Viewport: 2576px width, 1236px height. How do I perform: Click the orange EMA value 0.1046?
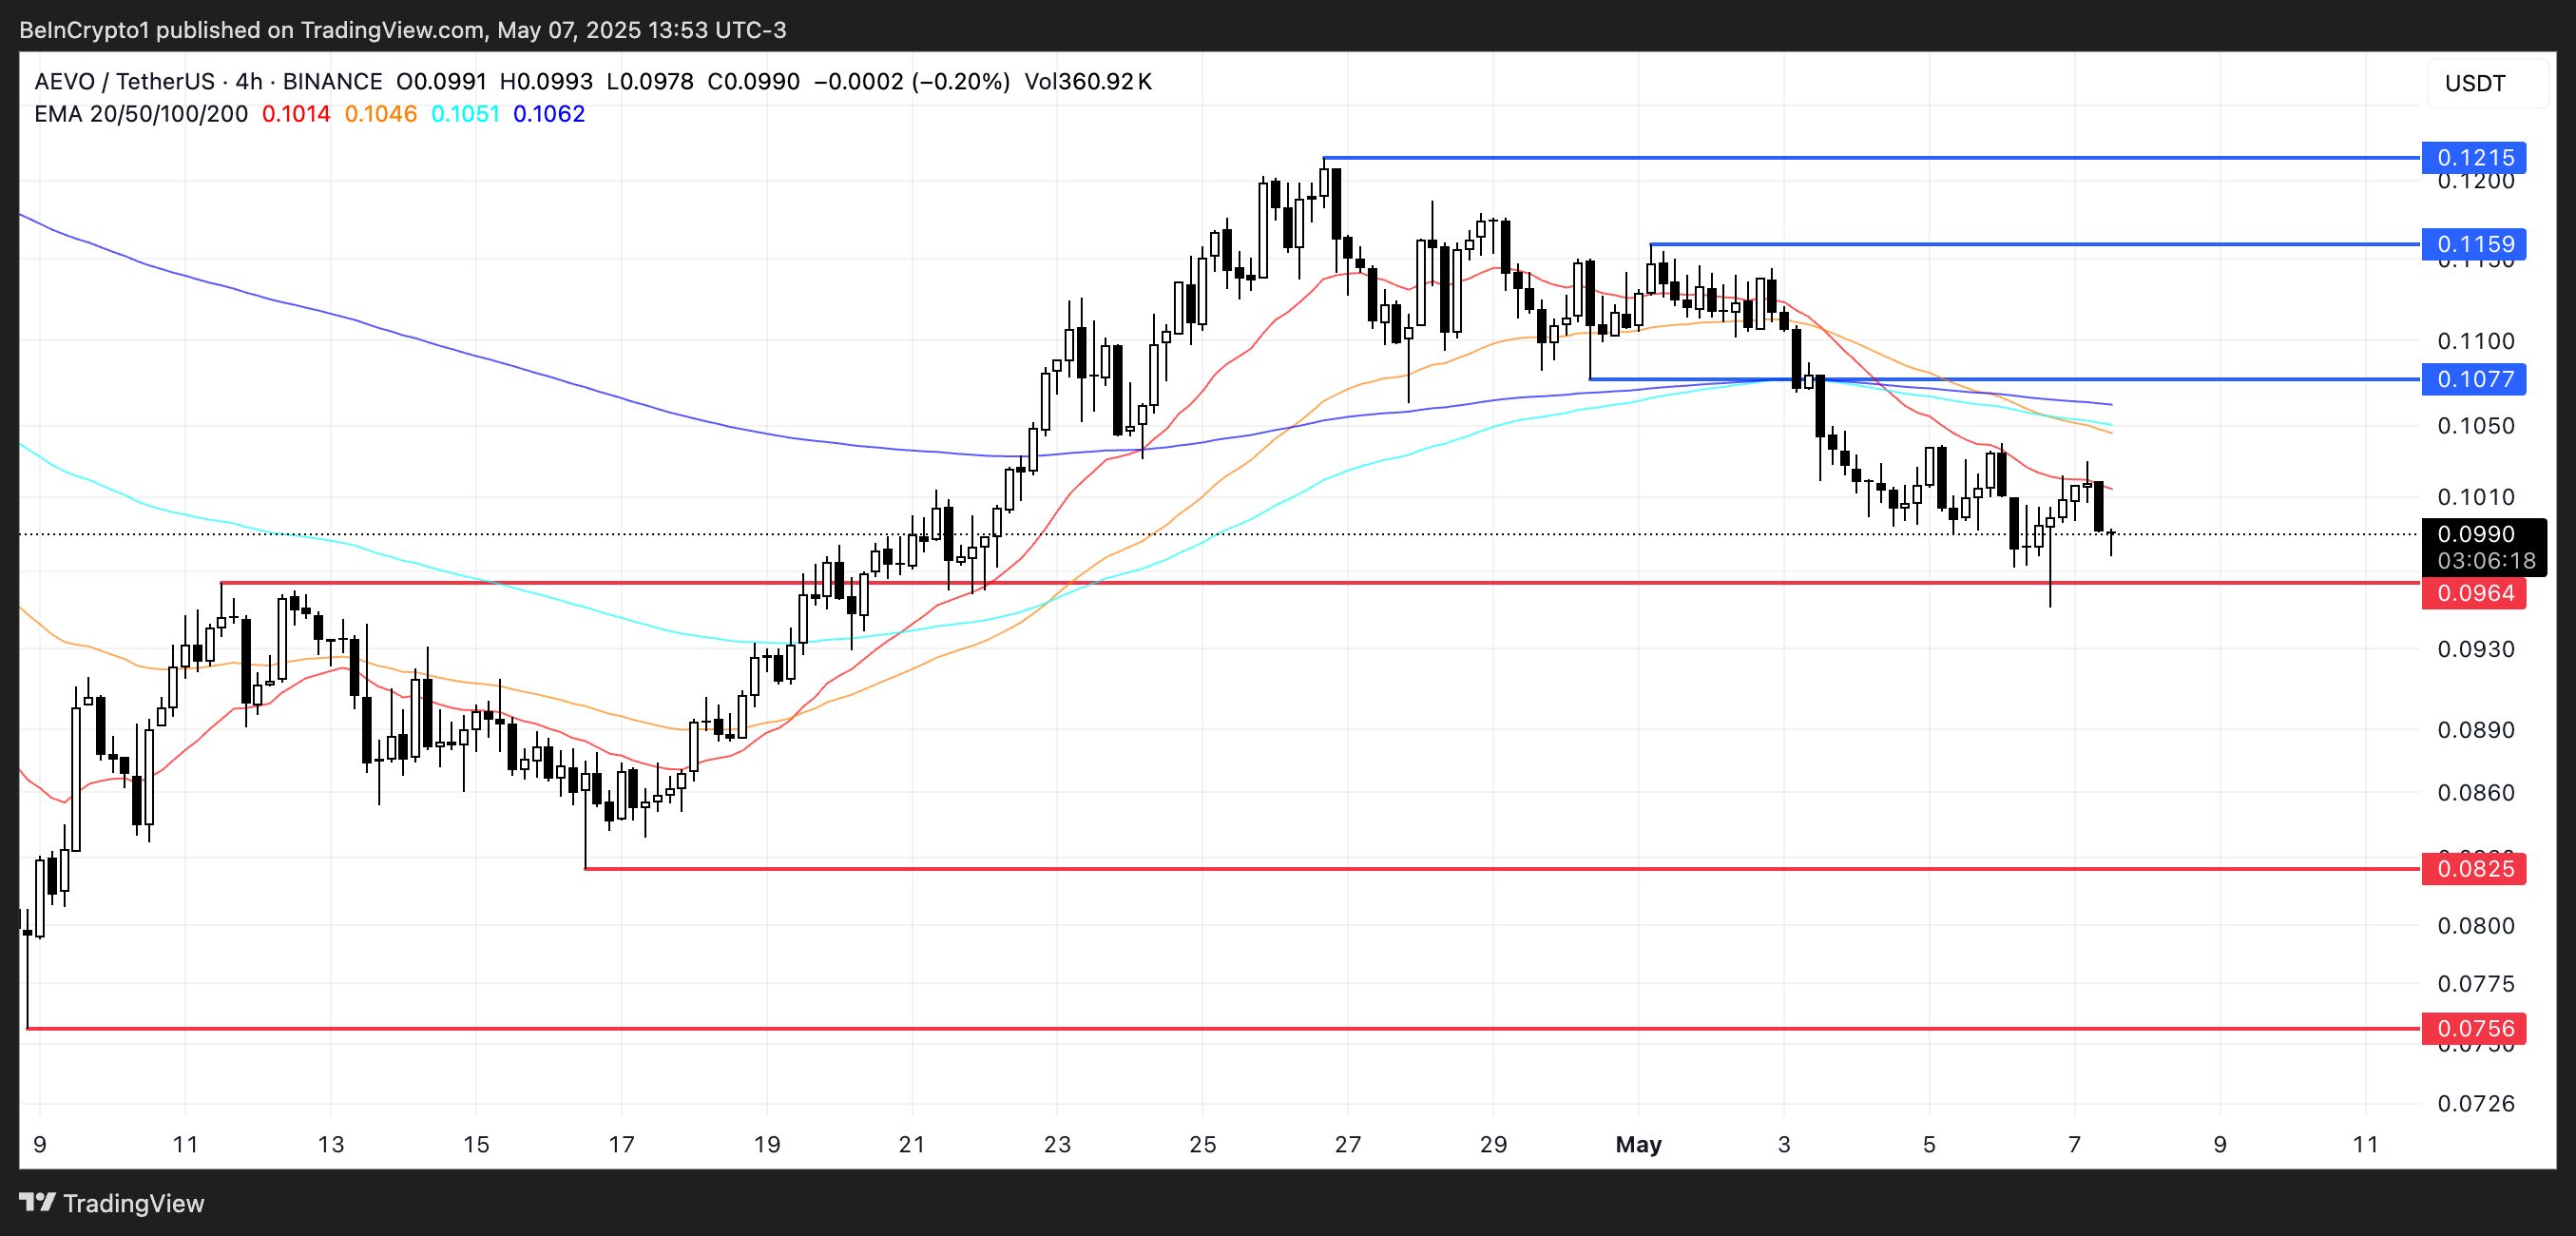[x=380, y=114]
